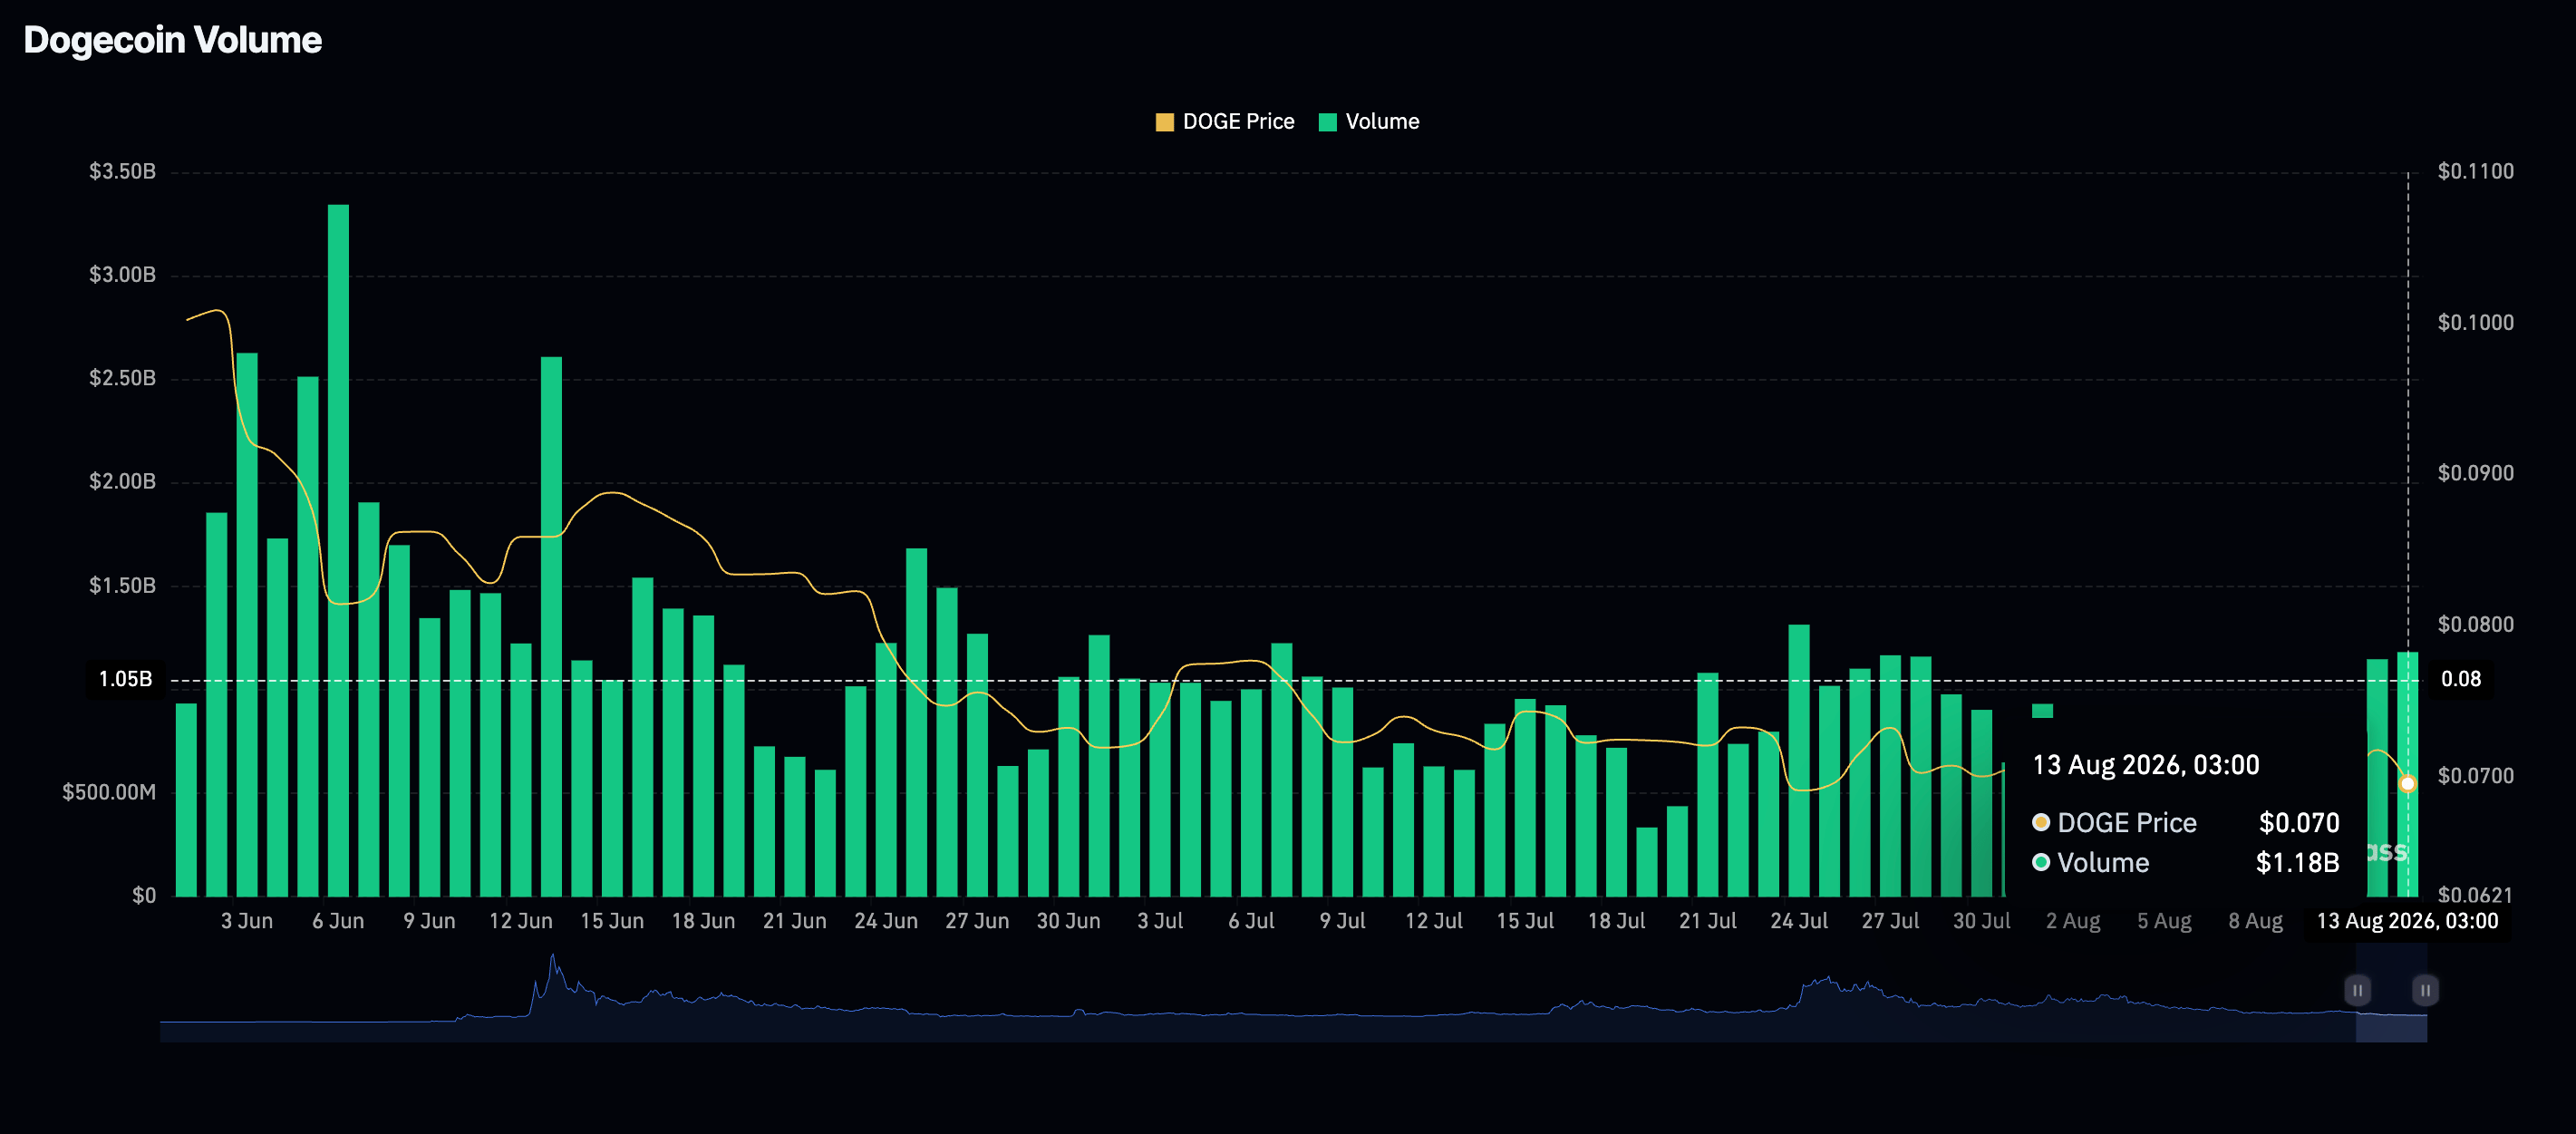Image resolution: width=2576 pixels, height=1134 pixels.
Task: Click the $3.00B volume axis label
Action: click(x=122, y=274)
